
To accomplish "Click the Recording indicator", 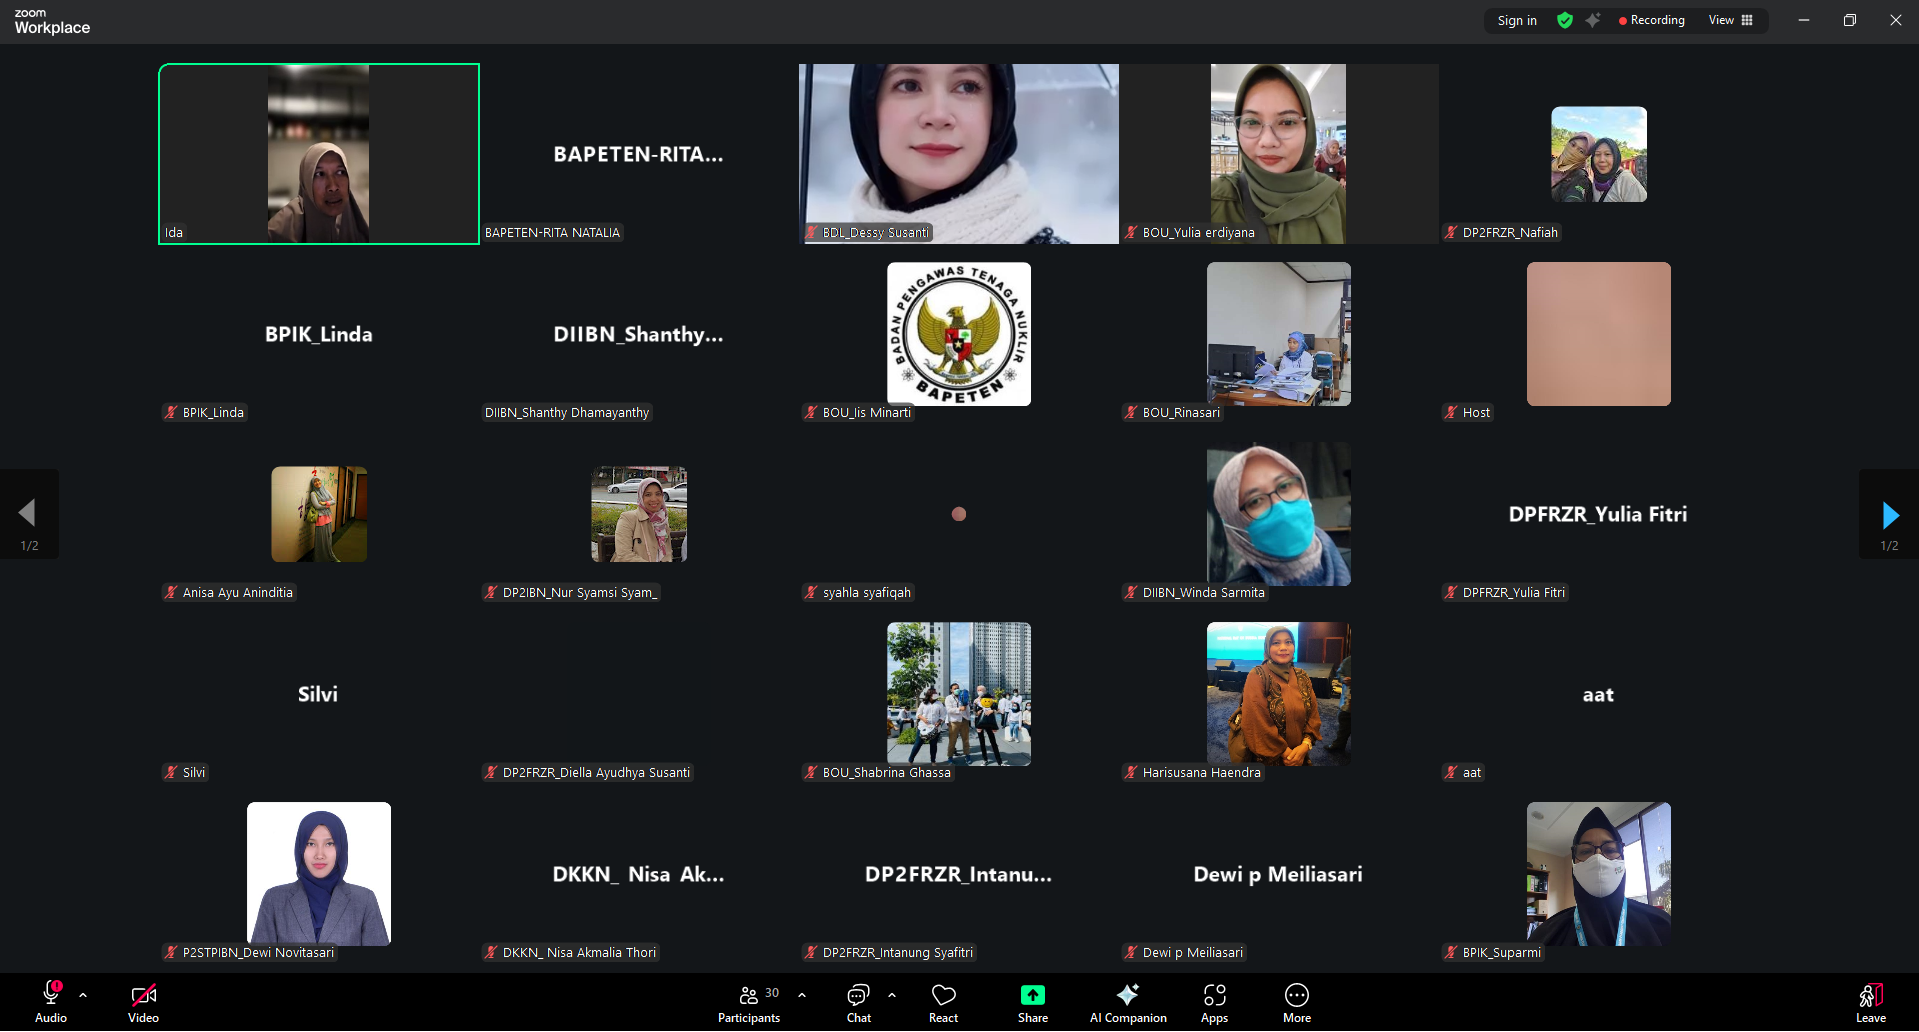I will (1652, 20).
